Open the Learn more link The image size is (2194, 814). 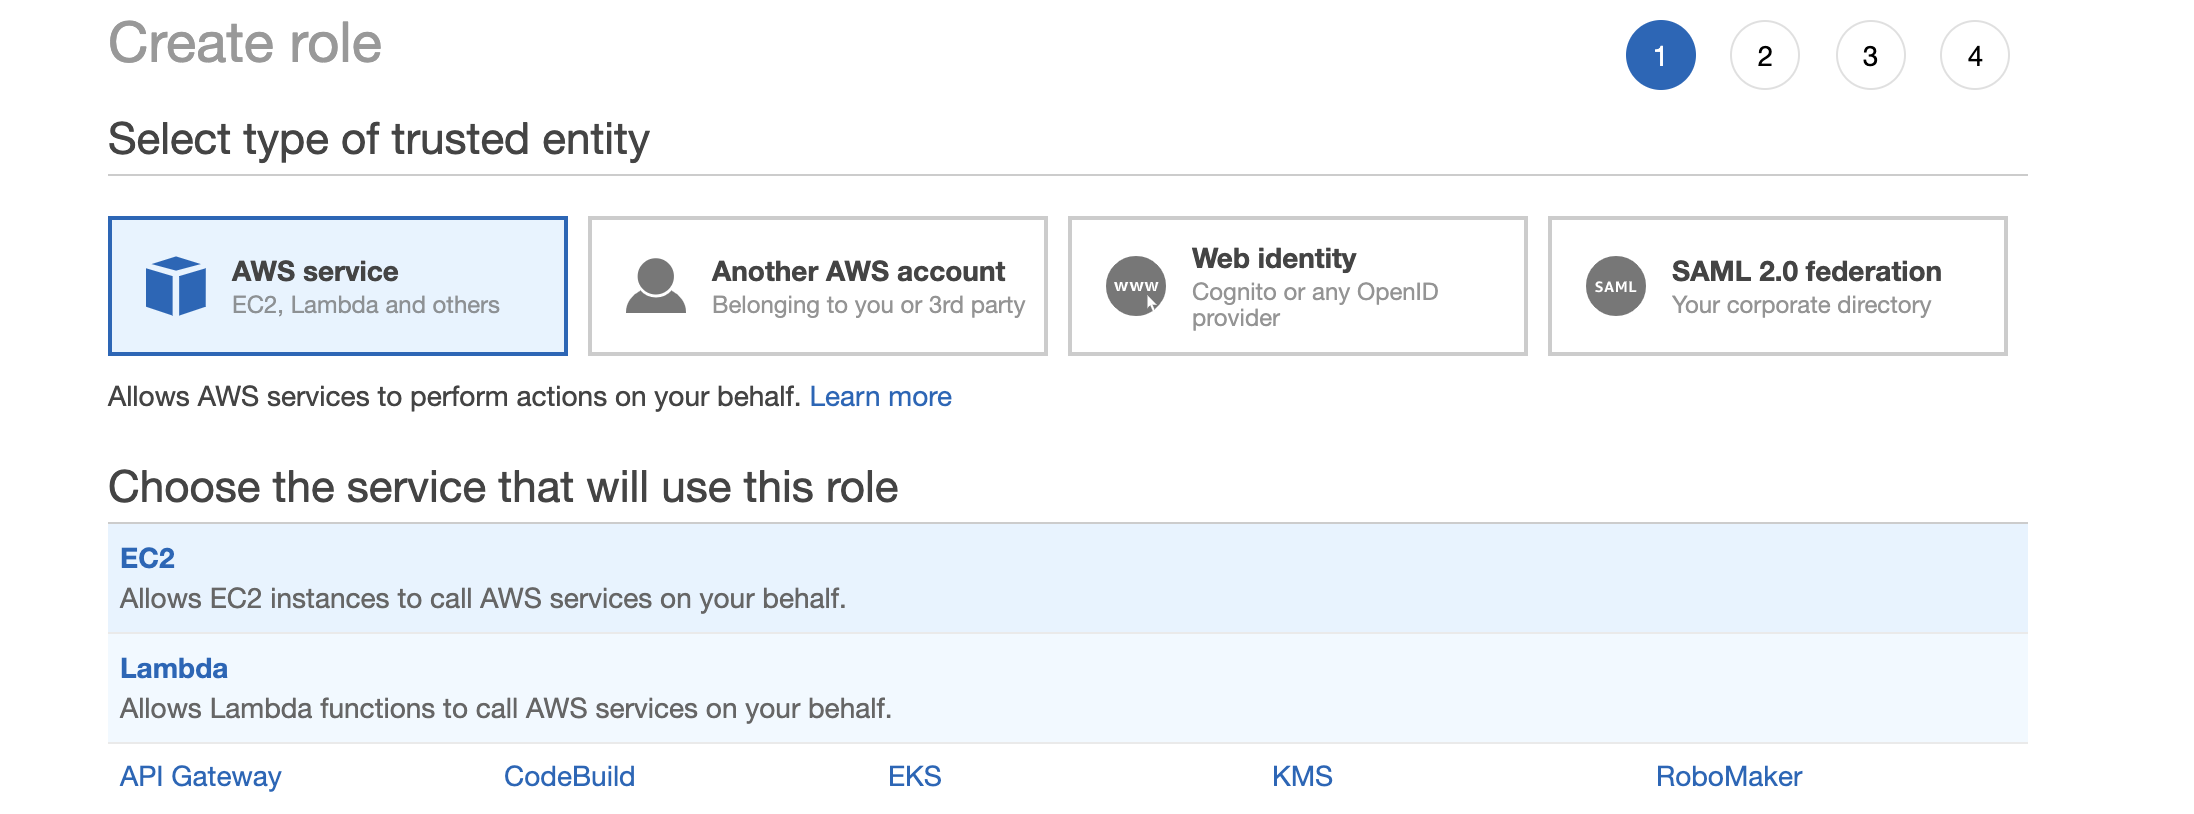click(x=880, y=397)
